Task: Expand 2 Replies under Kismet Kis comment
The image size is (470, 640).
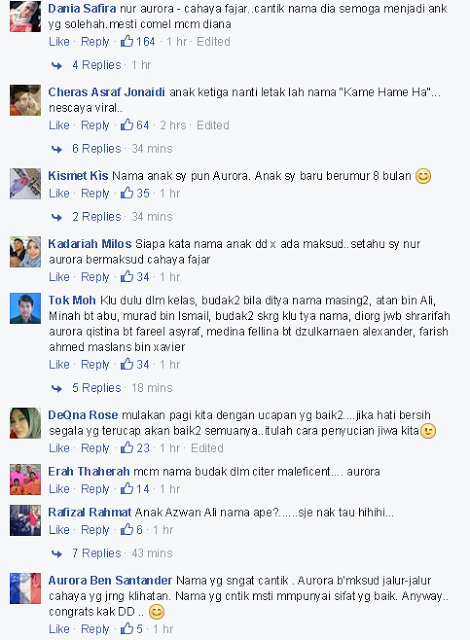Action: [97, 217]
